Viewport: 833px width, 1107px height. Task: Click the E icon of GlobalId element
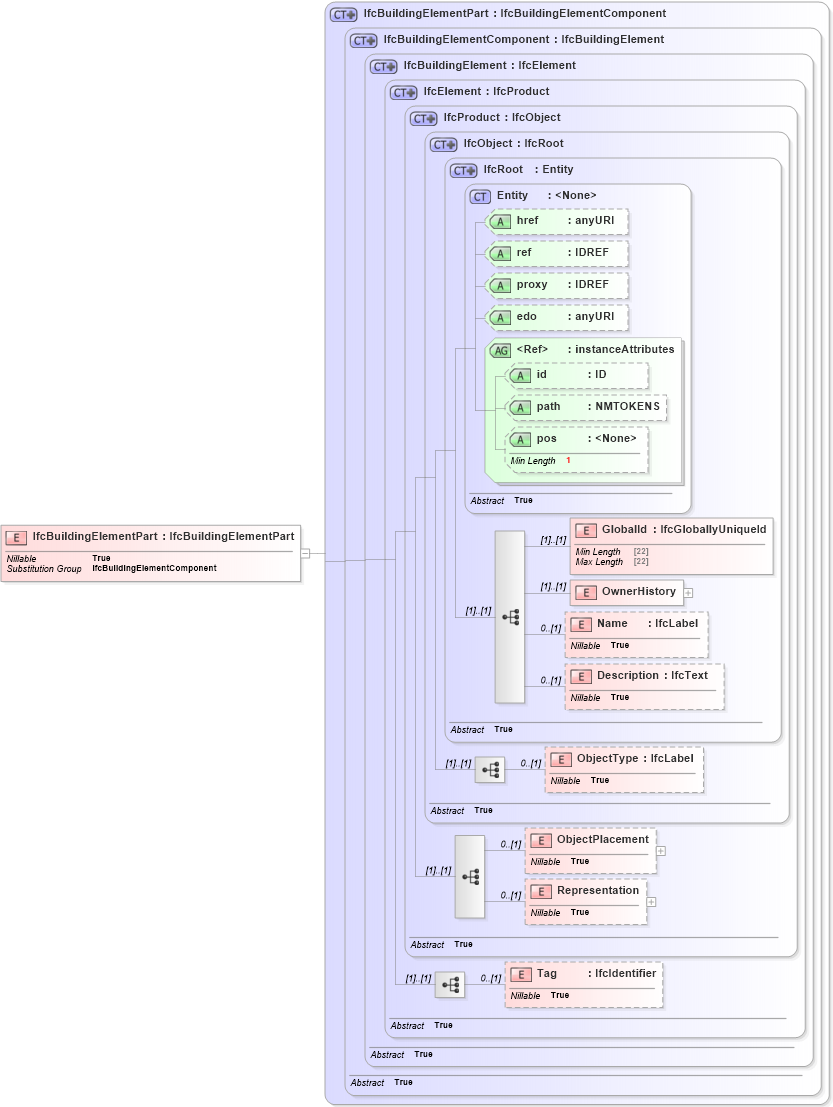pos(584,529)
